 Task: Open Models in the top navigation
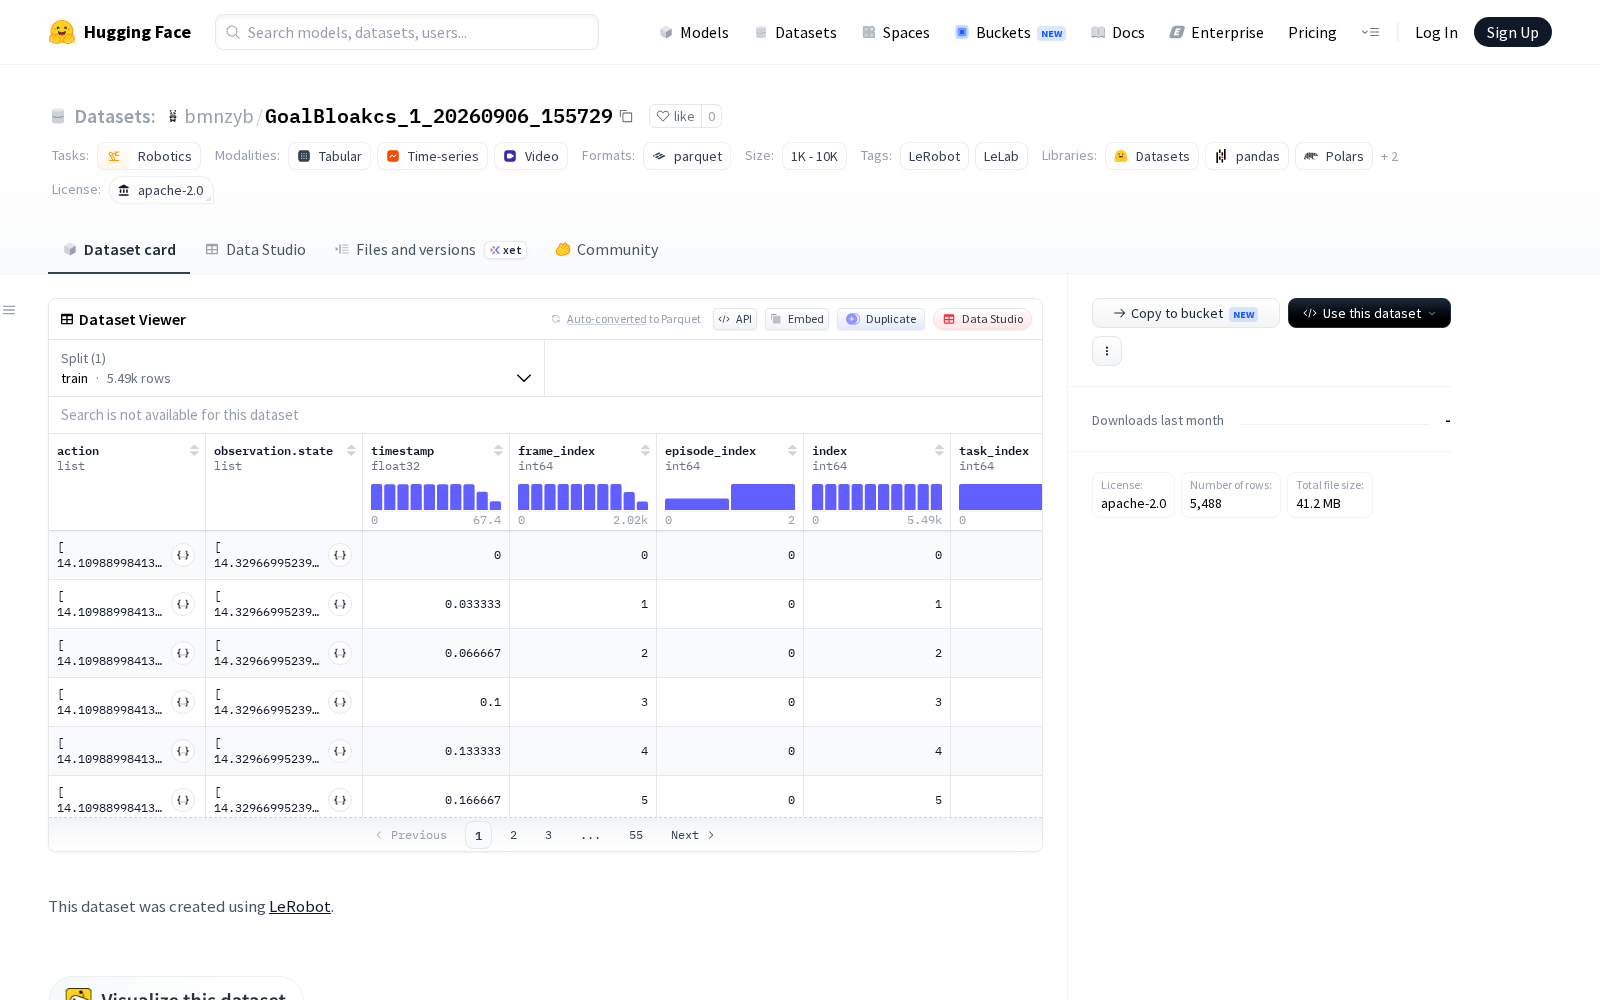[694, 32]
